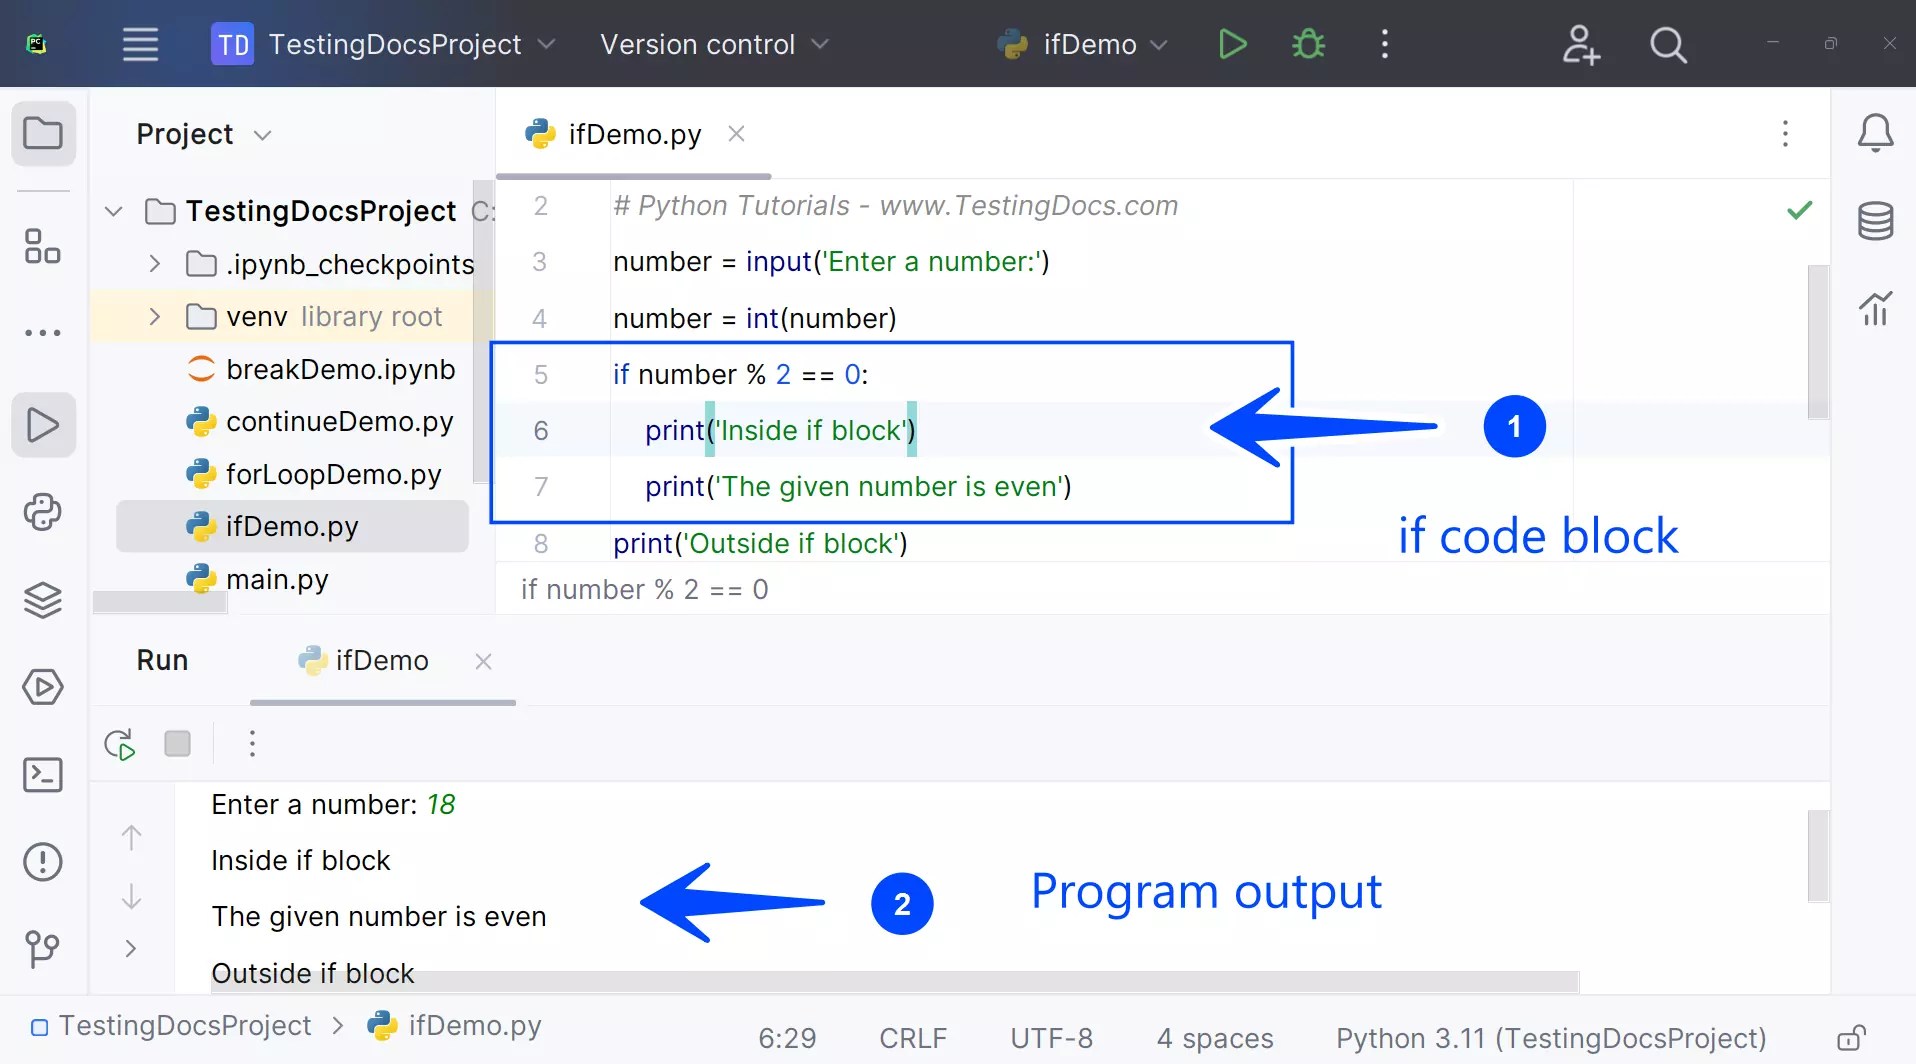This screenshot has width=1916, height=1064.
Task: Click the editor vertical scrollbar
Action: click(1818, 342)
